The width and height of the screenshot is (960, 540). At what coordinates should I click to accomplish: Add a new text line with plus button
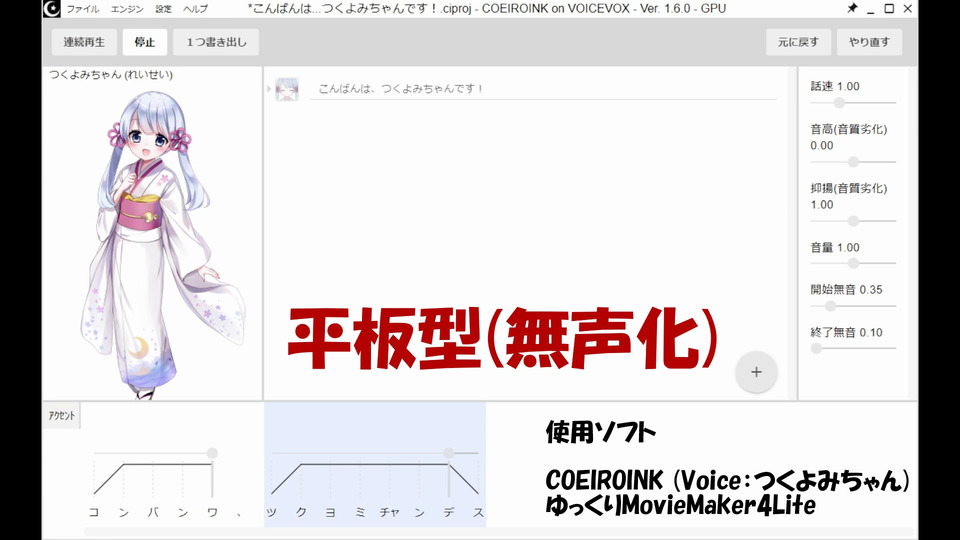[756, 372]
